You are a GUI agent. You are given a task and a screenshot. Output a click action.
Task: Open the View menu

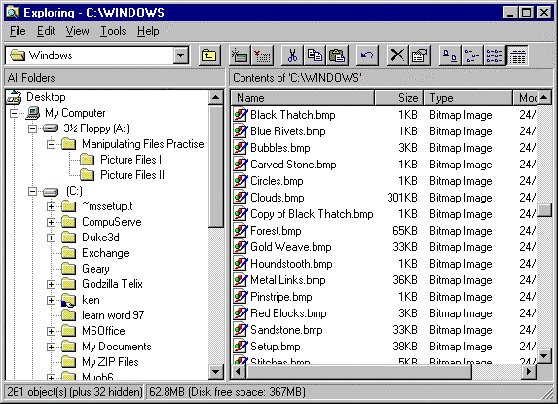coord(77,31)
